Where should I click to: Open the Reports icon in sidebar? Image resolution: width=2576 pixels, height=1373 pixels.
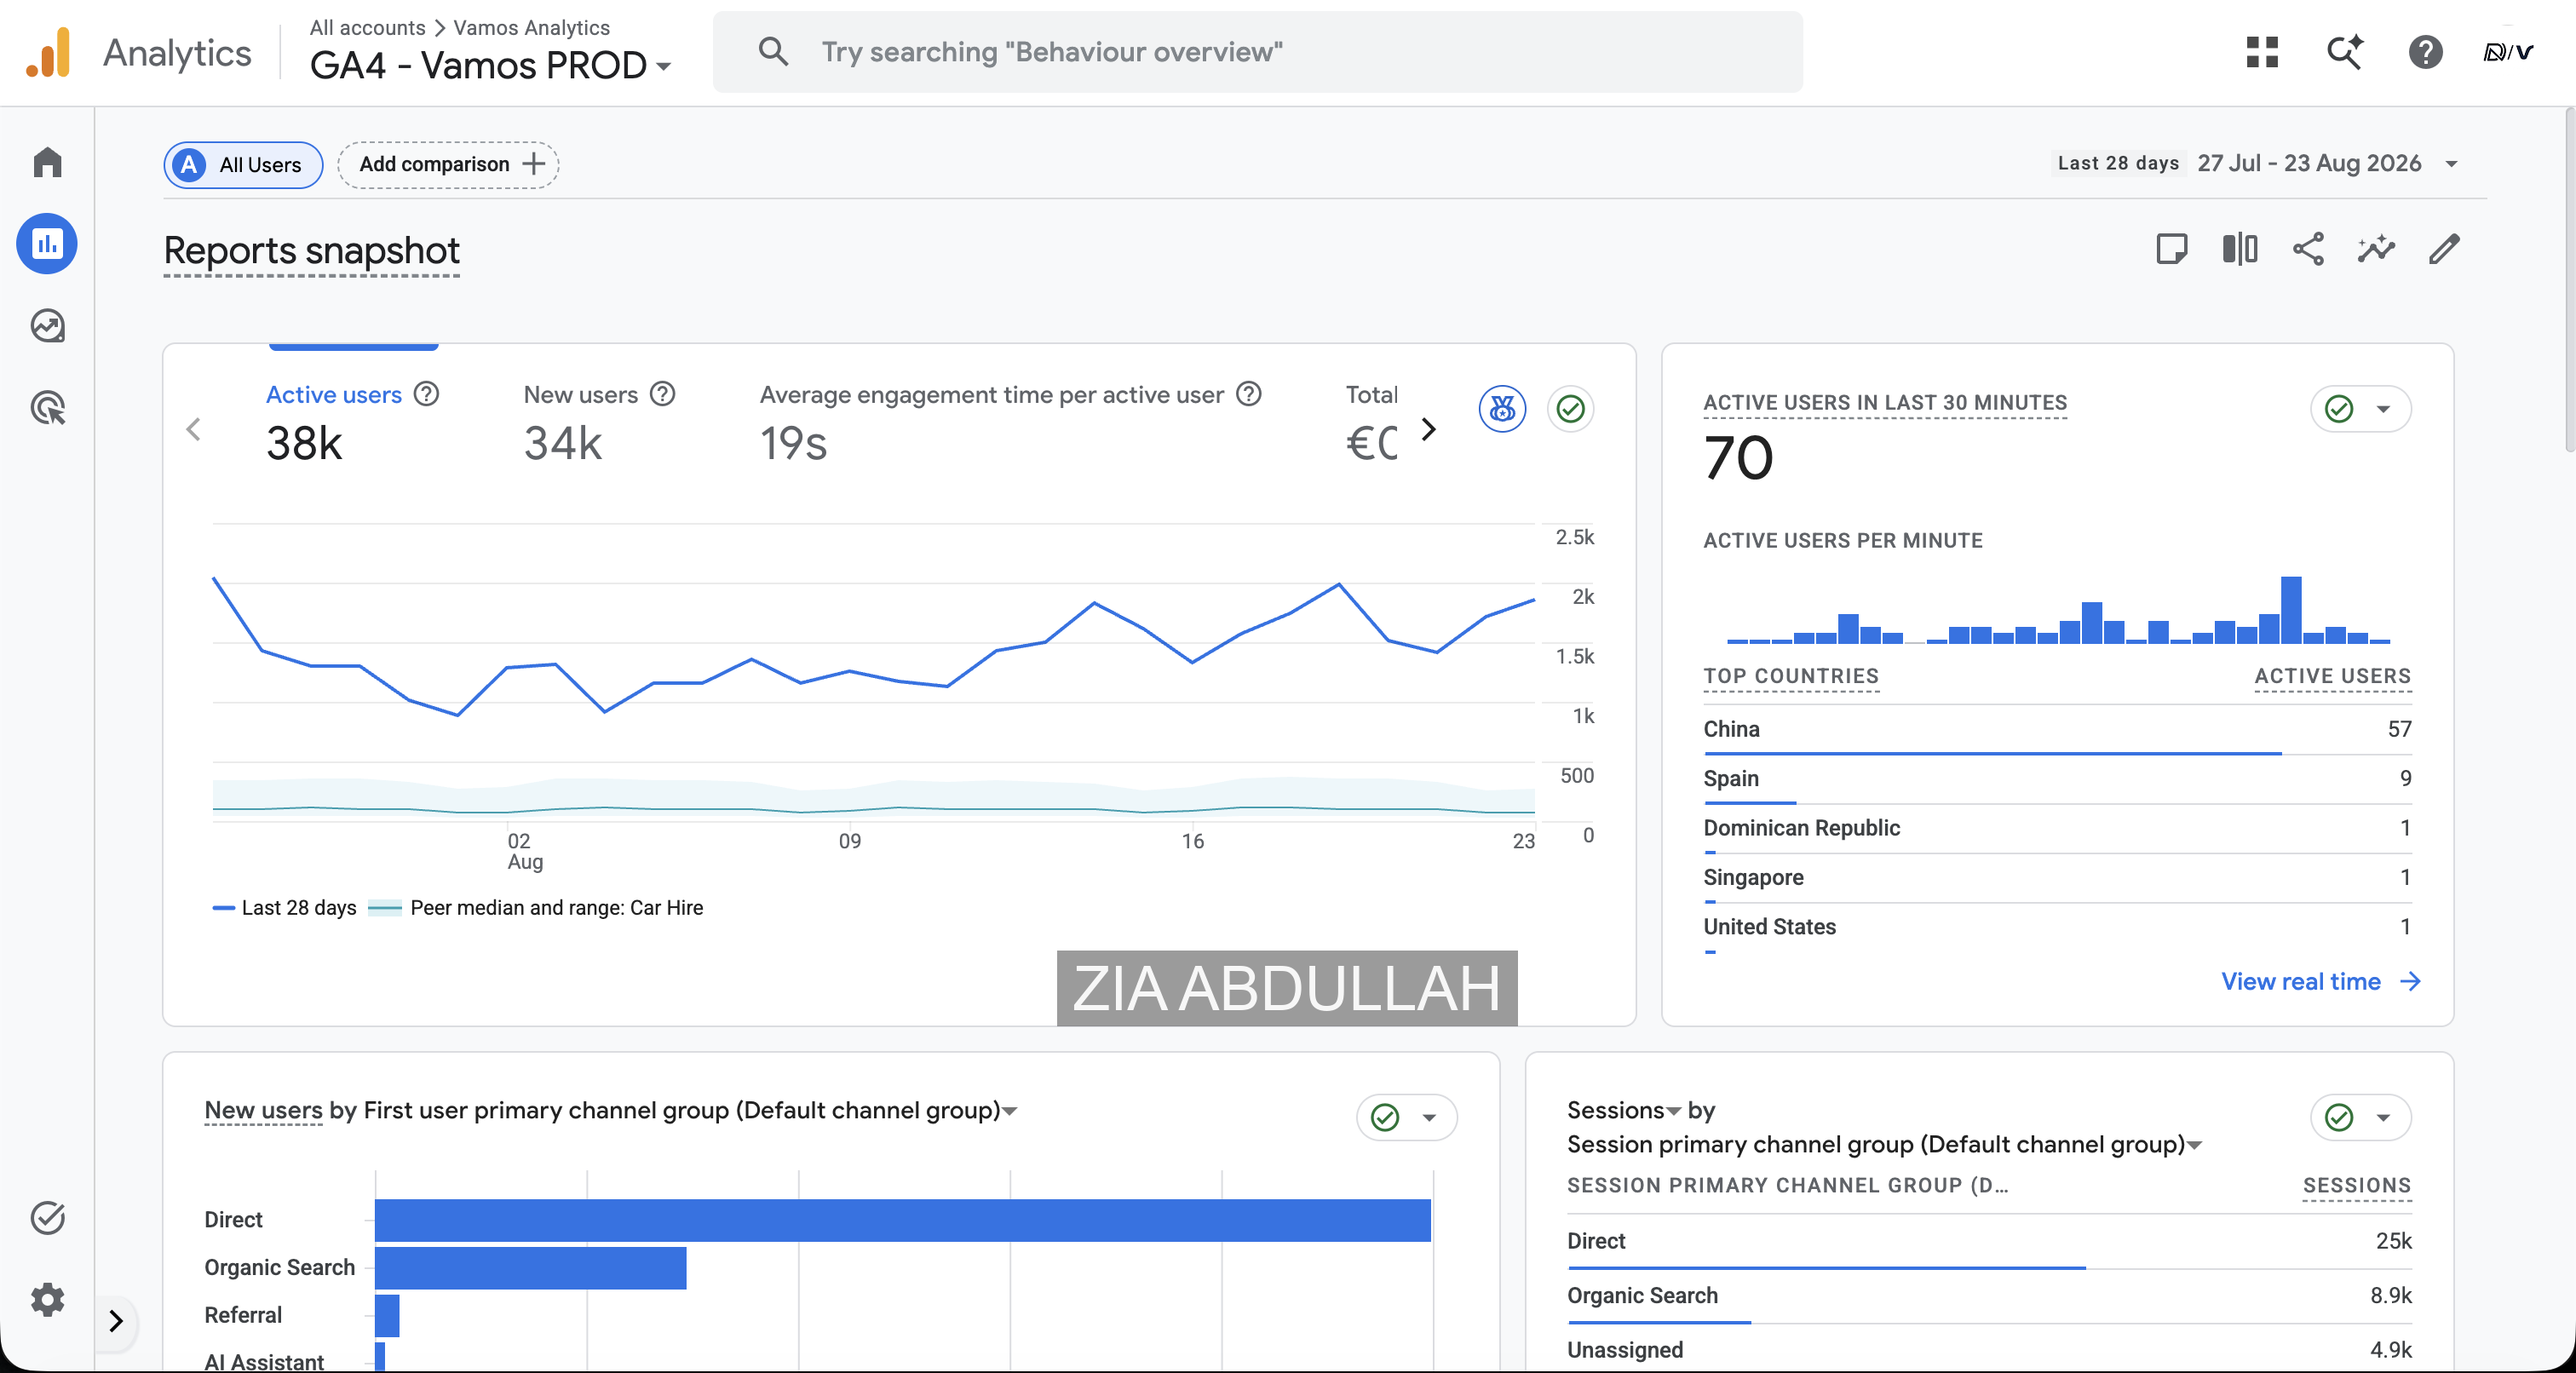coord(47,244)
